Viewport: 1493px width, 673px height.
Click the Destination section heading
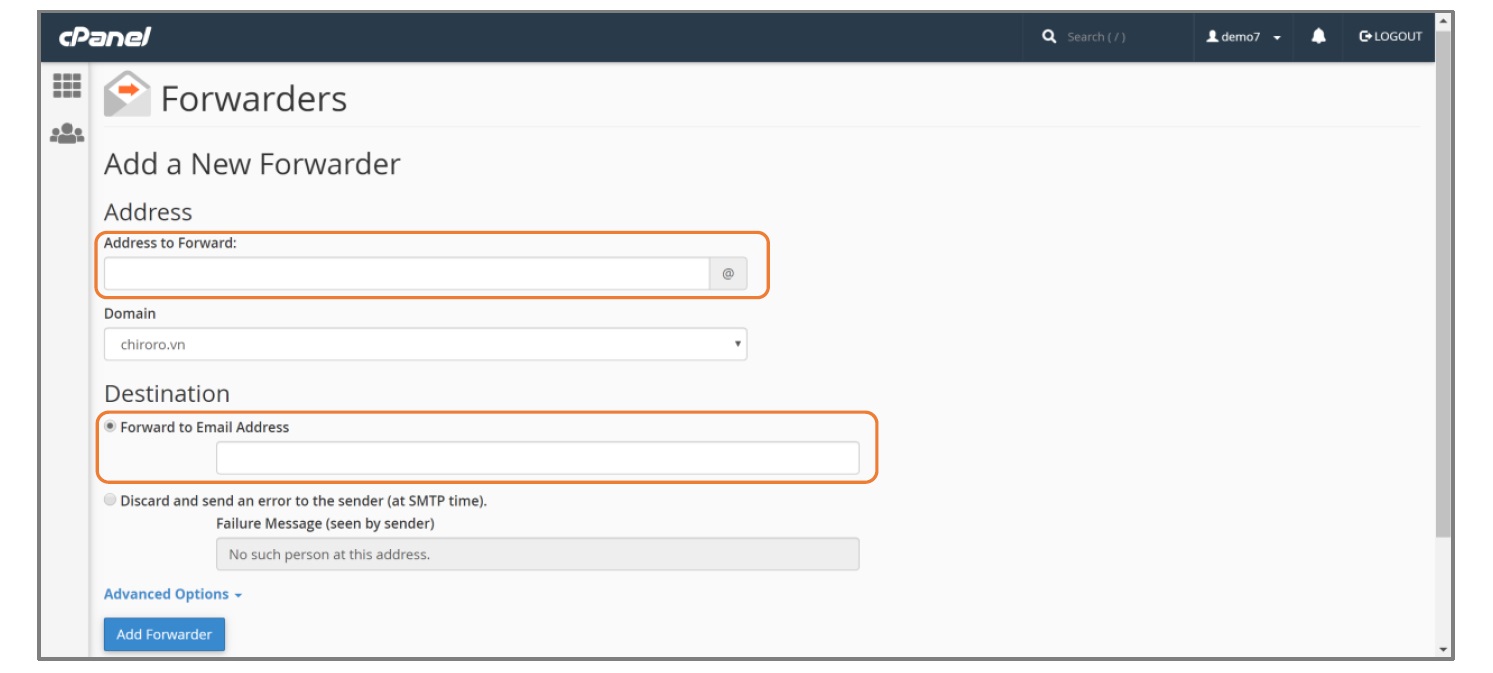[167, 393]
